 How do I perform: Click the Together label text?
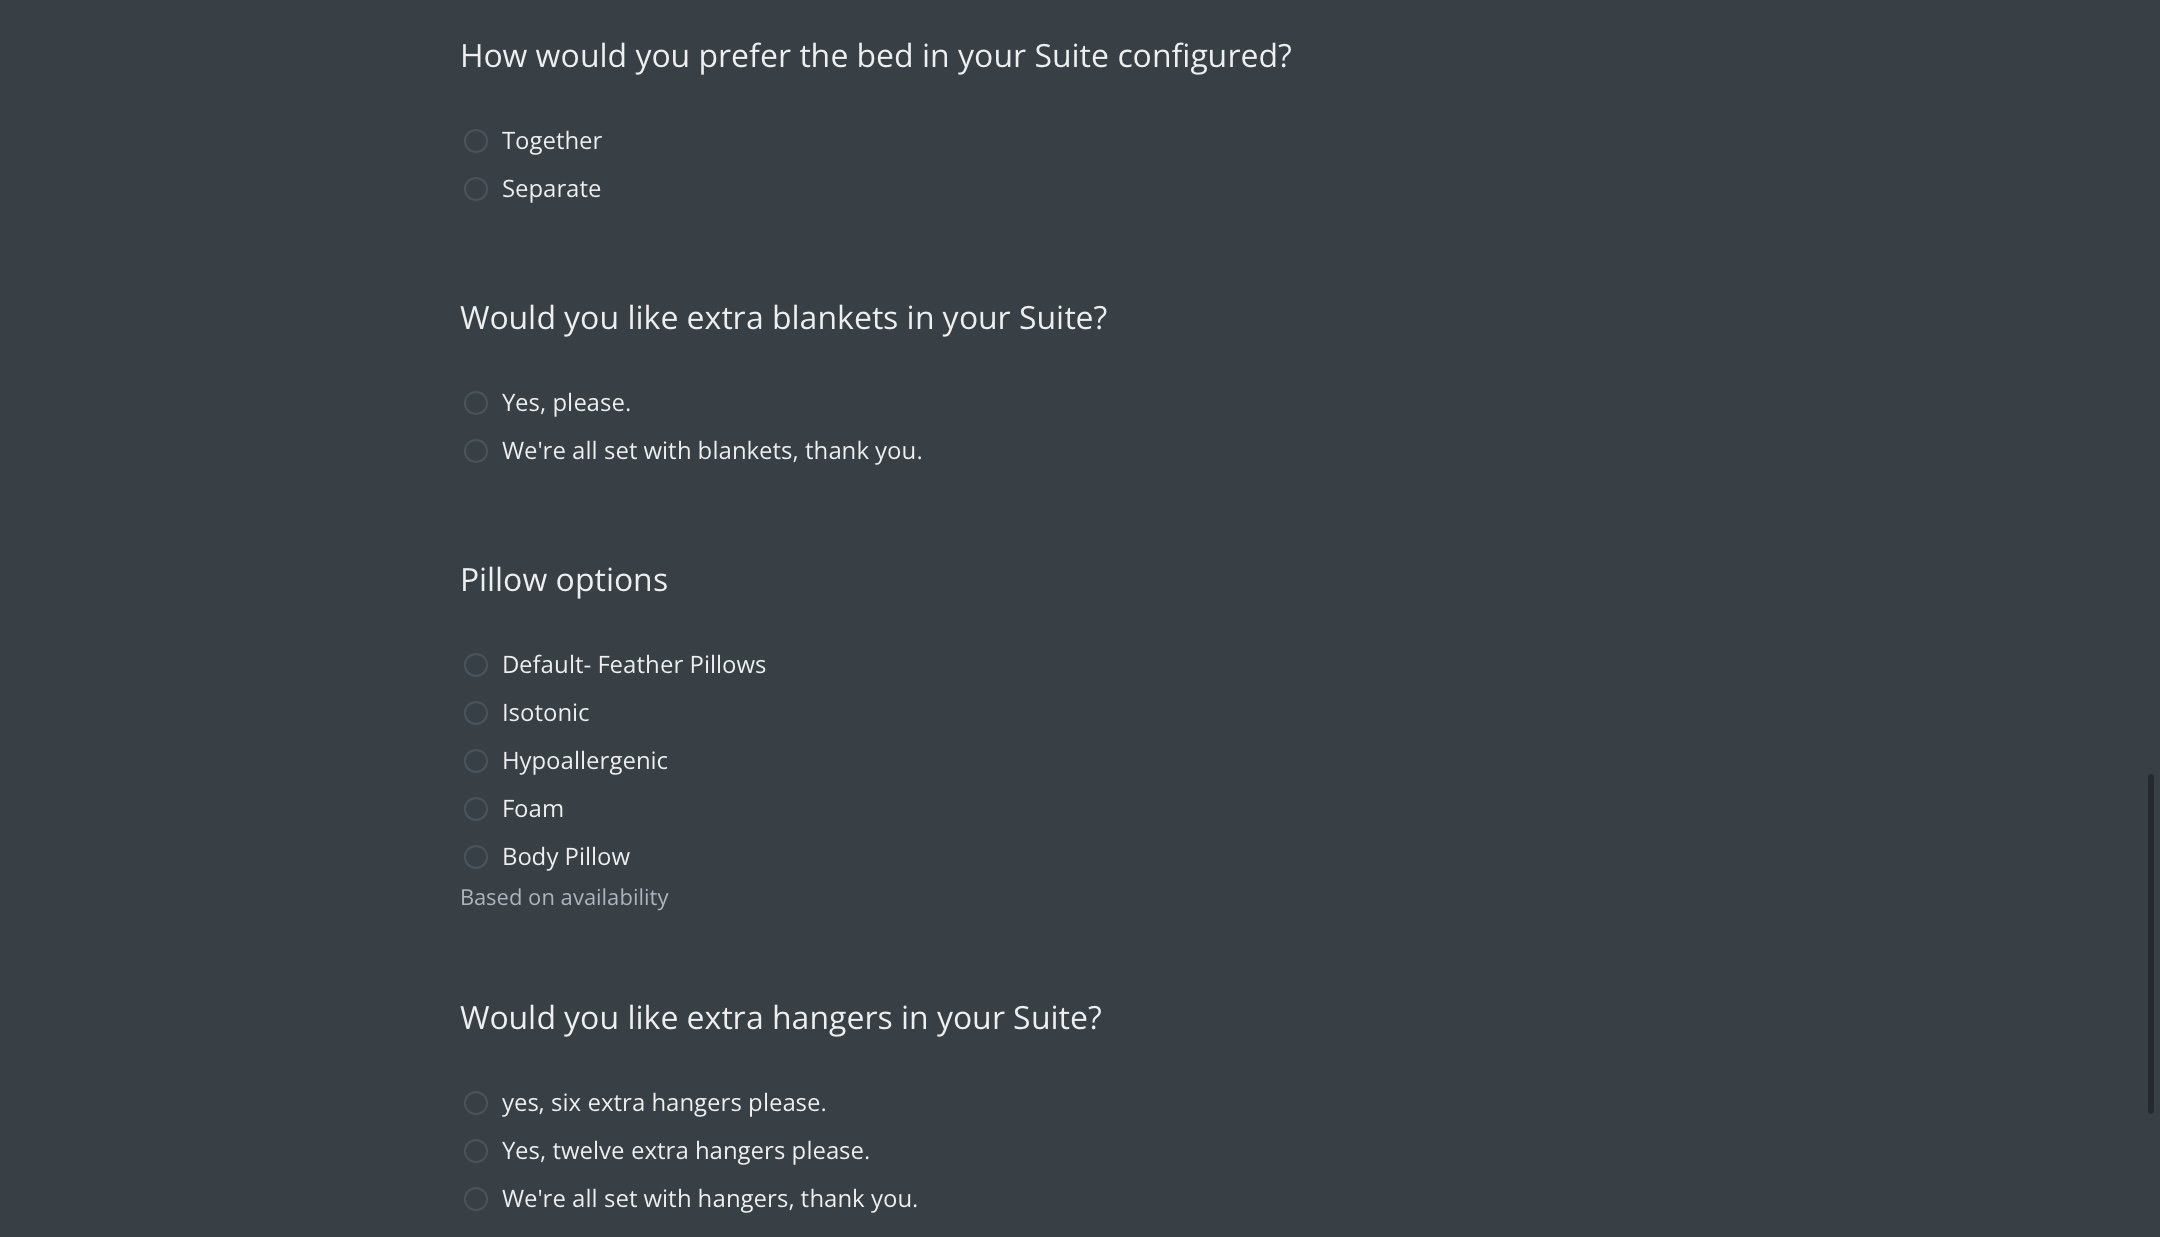pos(552,141)
